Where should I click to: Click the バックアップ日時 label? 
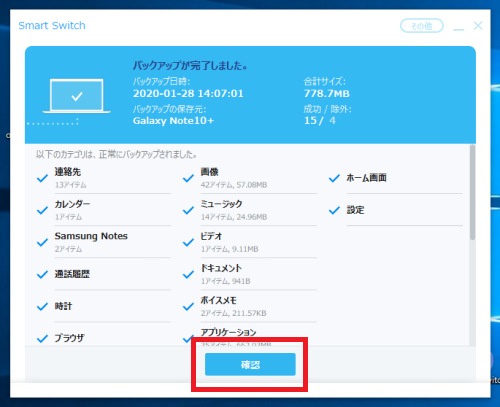click(161, 81)
